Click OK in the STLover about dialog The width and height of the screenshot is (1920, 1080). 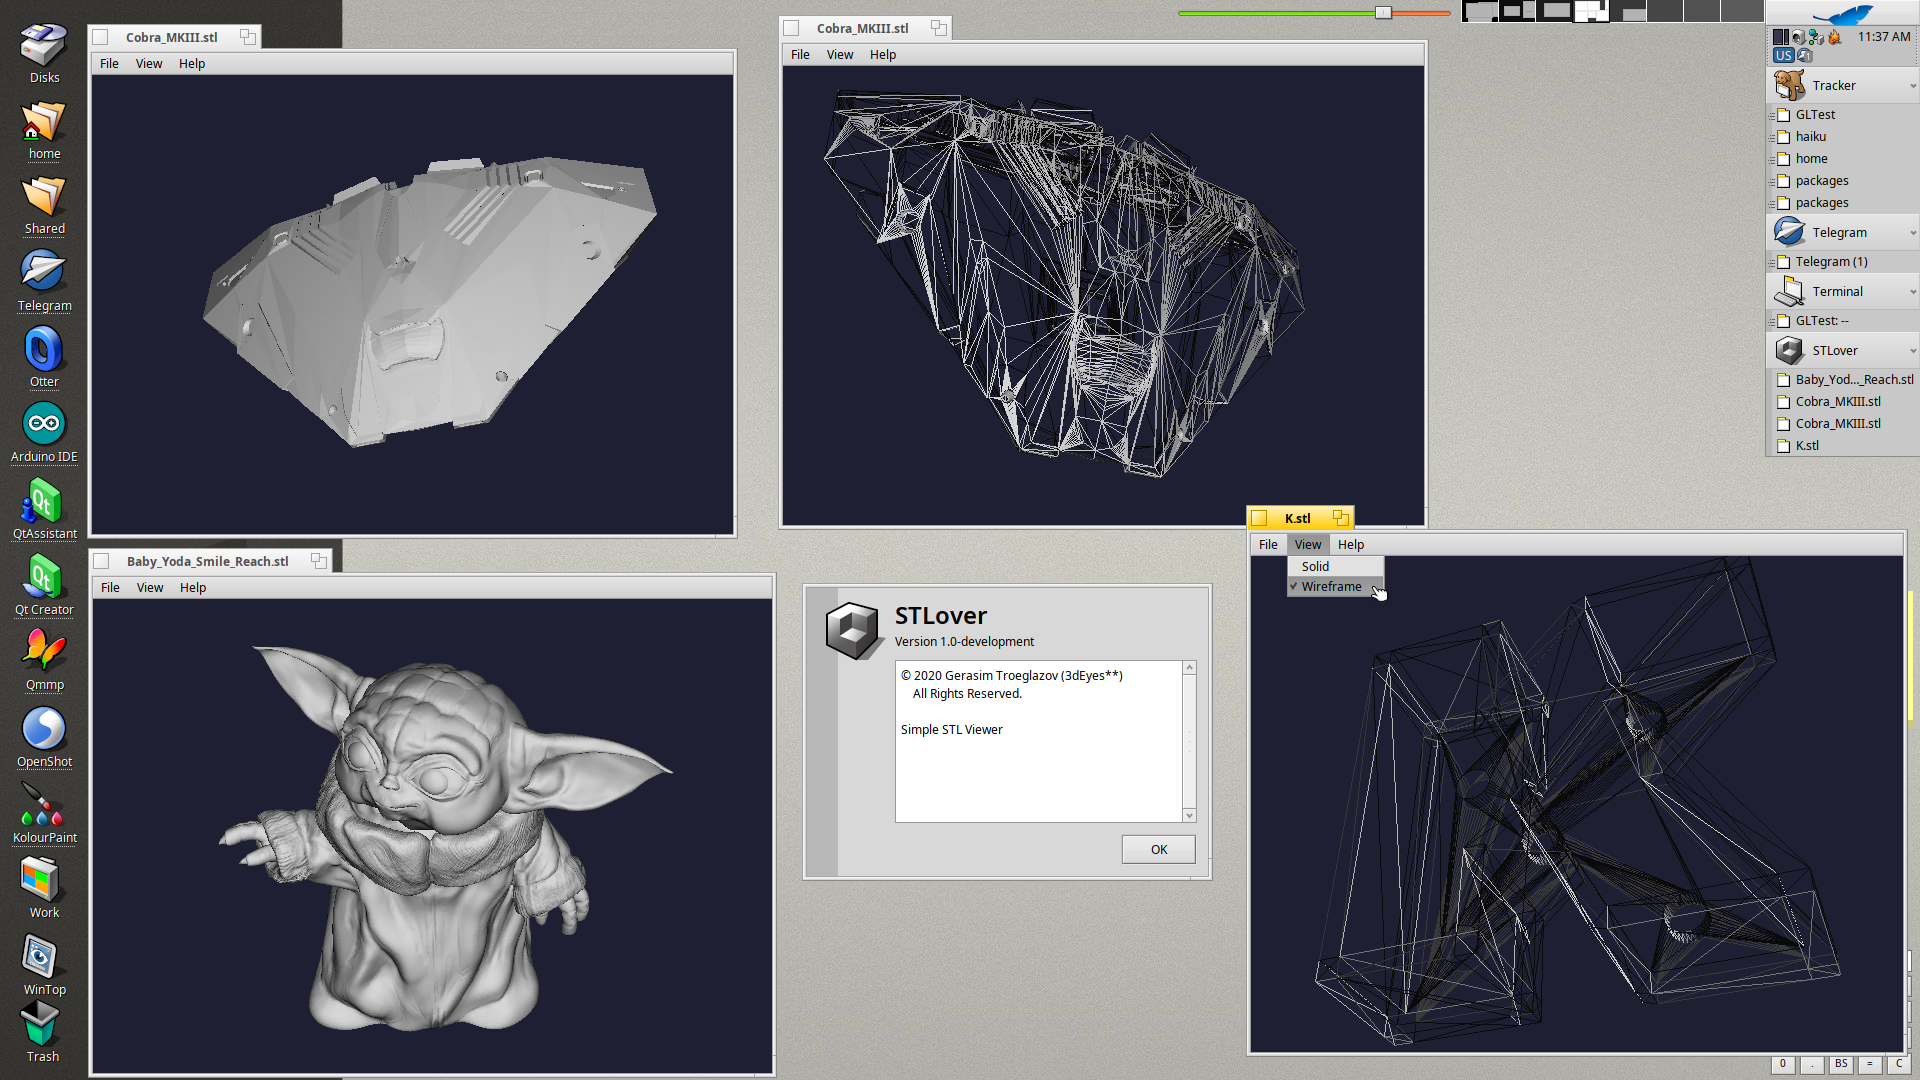[x=1158, y=849]
